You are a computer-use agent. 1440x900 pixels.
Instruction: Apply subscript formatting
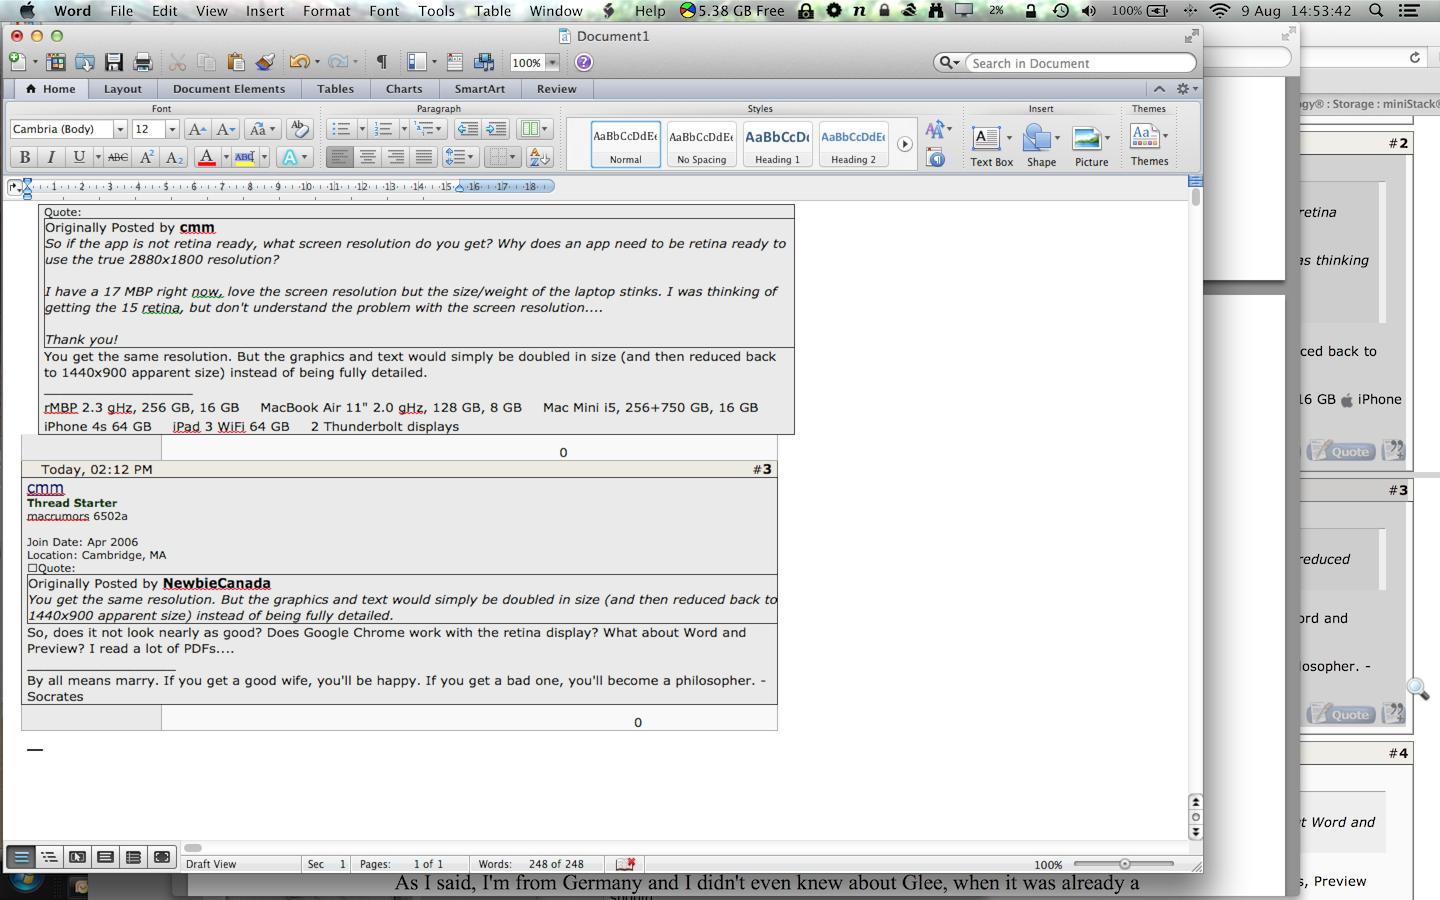point(174,157)
